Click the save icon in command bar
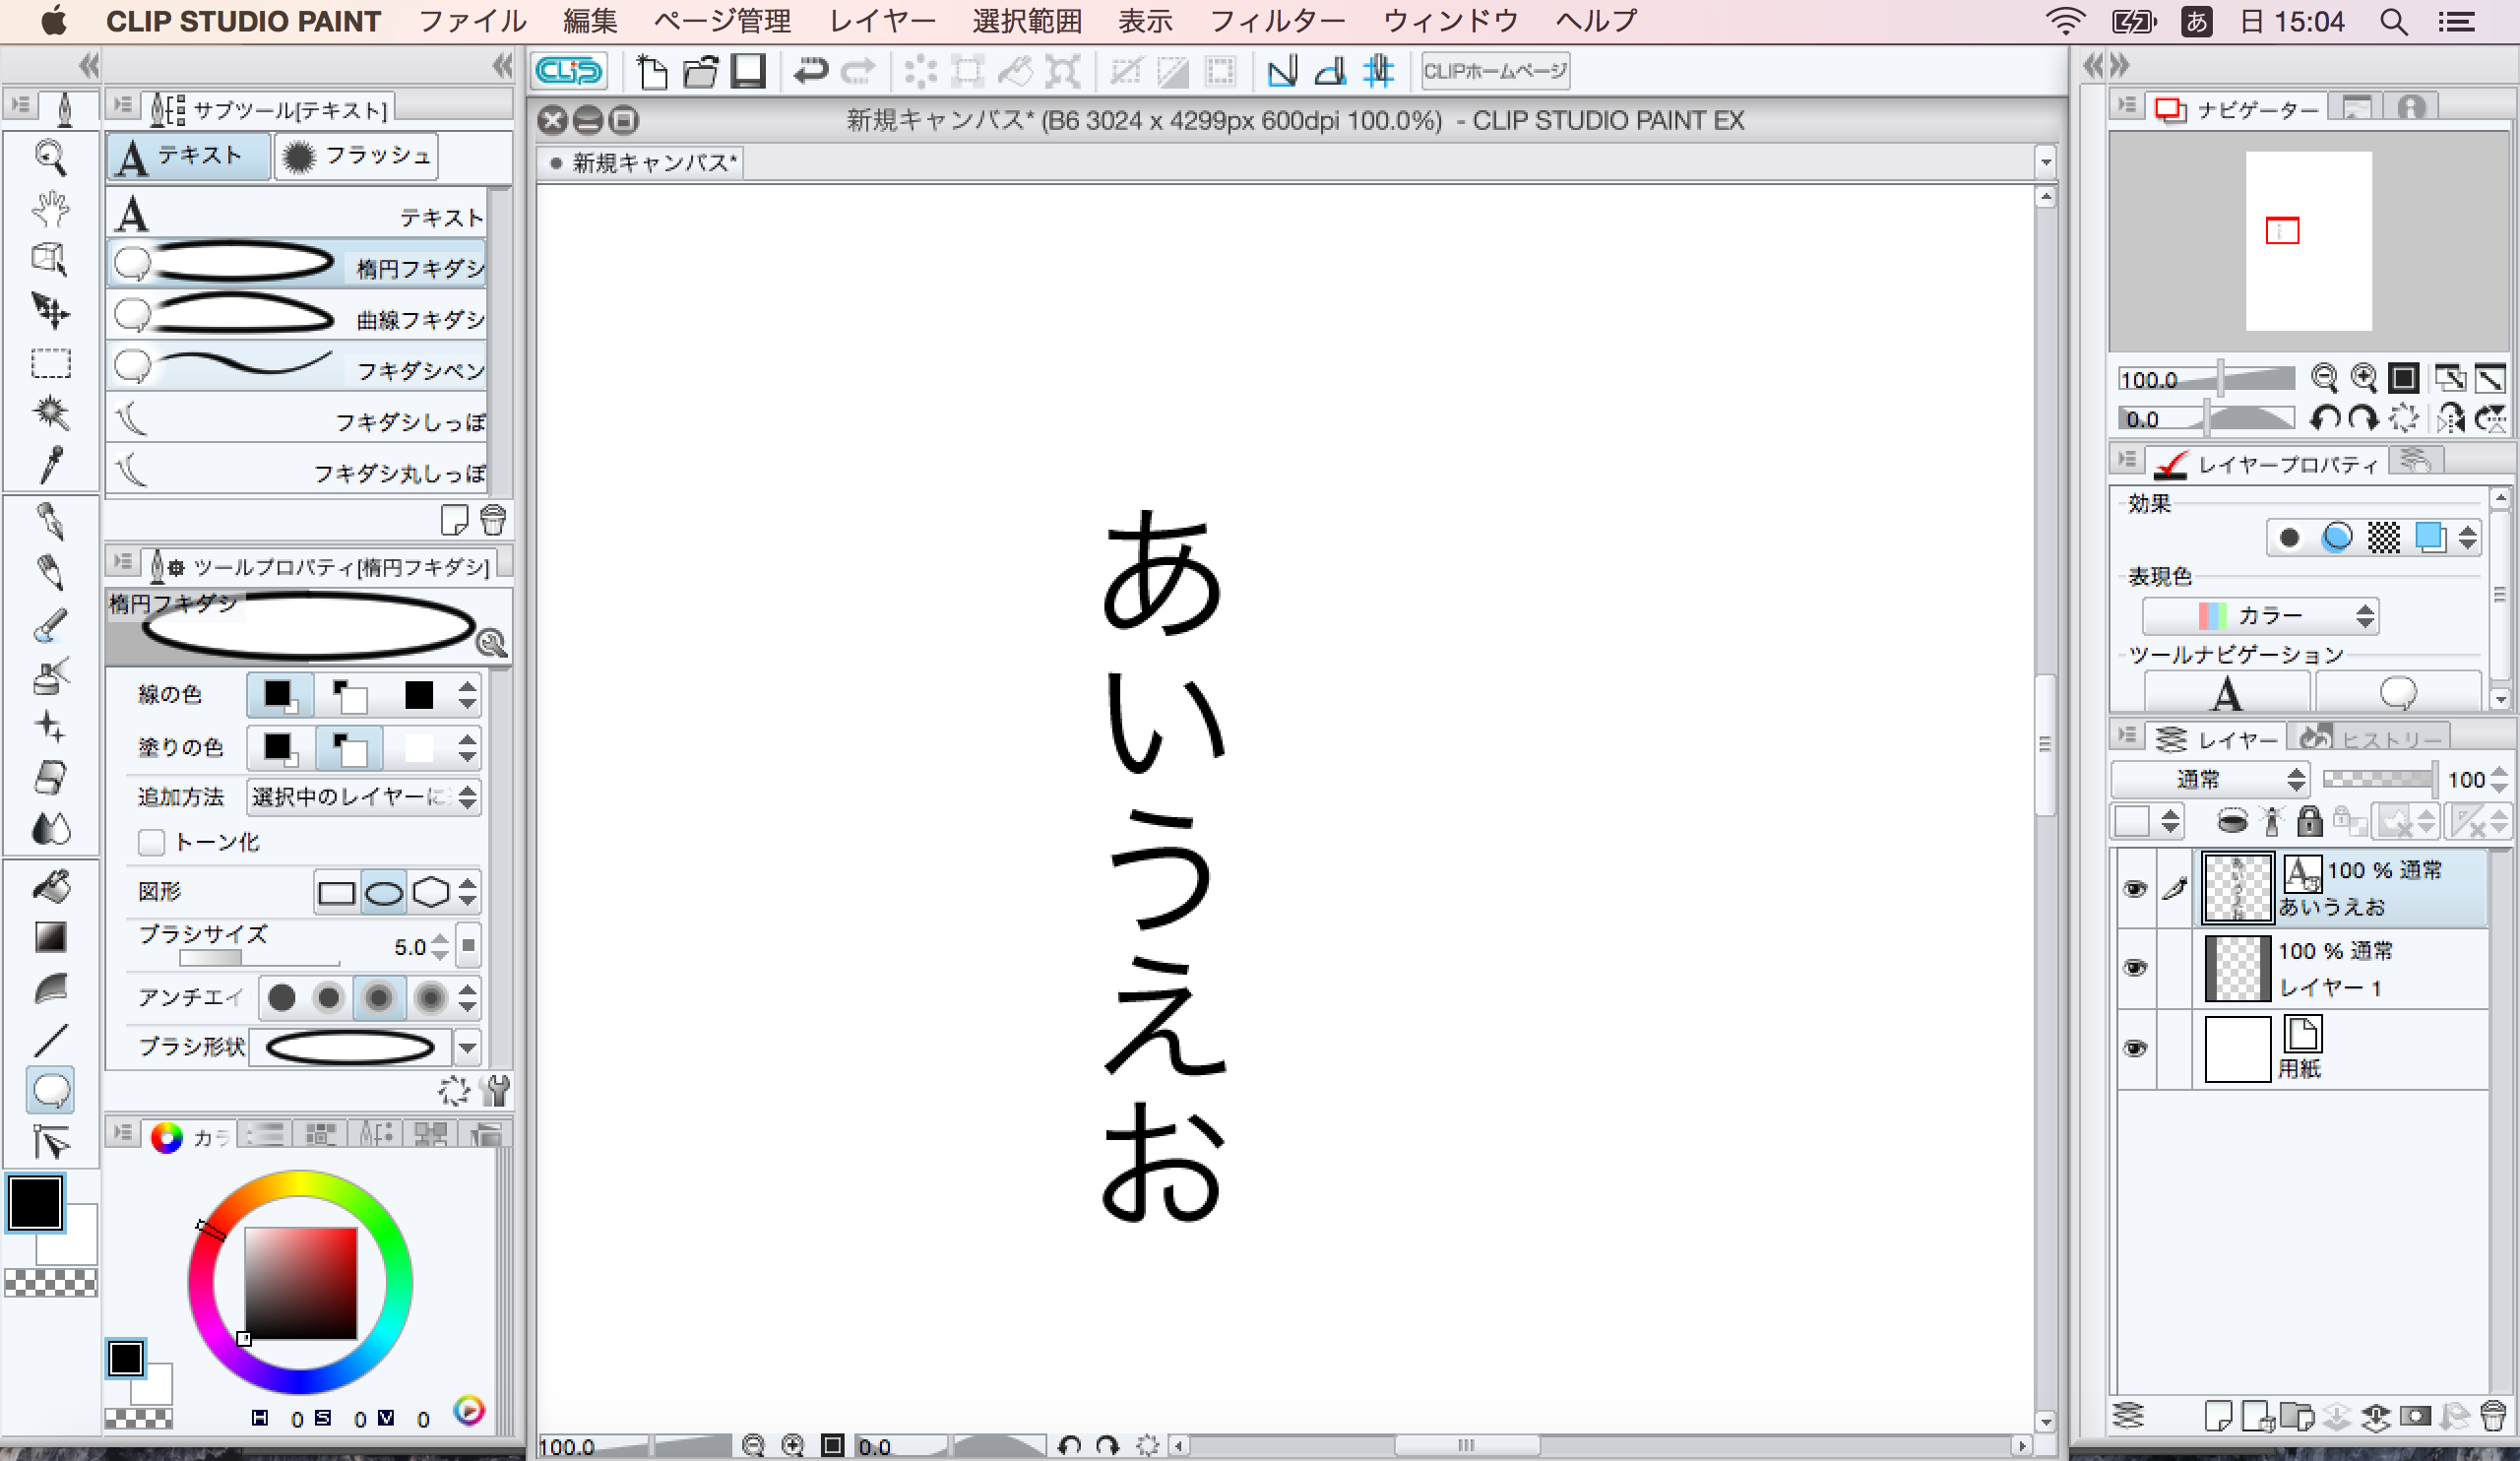The height and width of the screenshot is (1461, 2520). (748, 71)
